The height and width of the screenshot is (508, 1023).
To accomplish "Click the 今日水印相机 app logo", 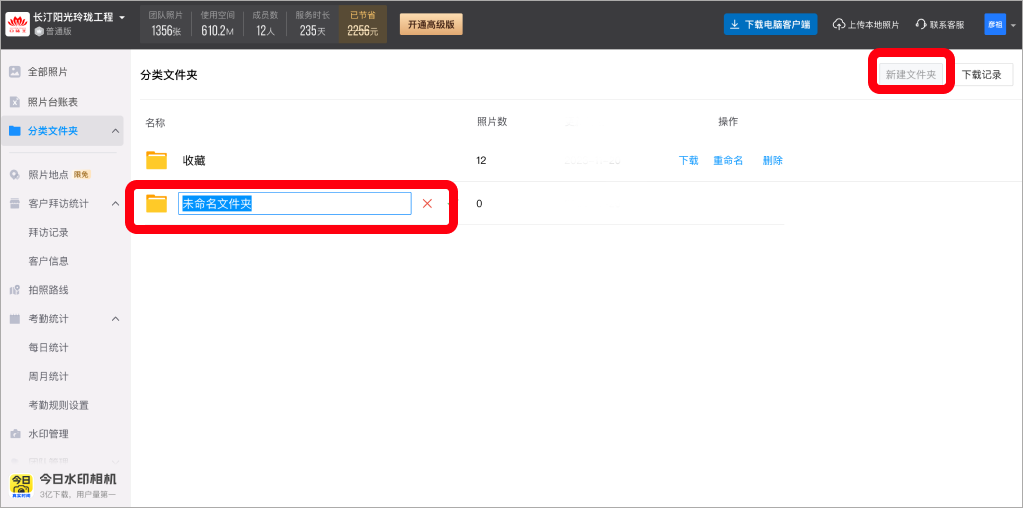I will 21,485.
